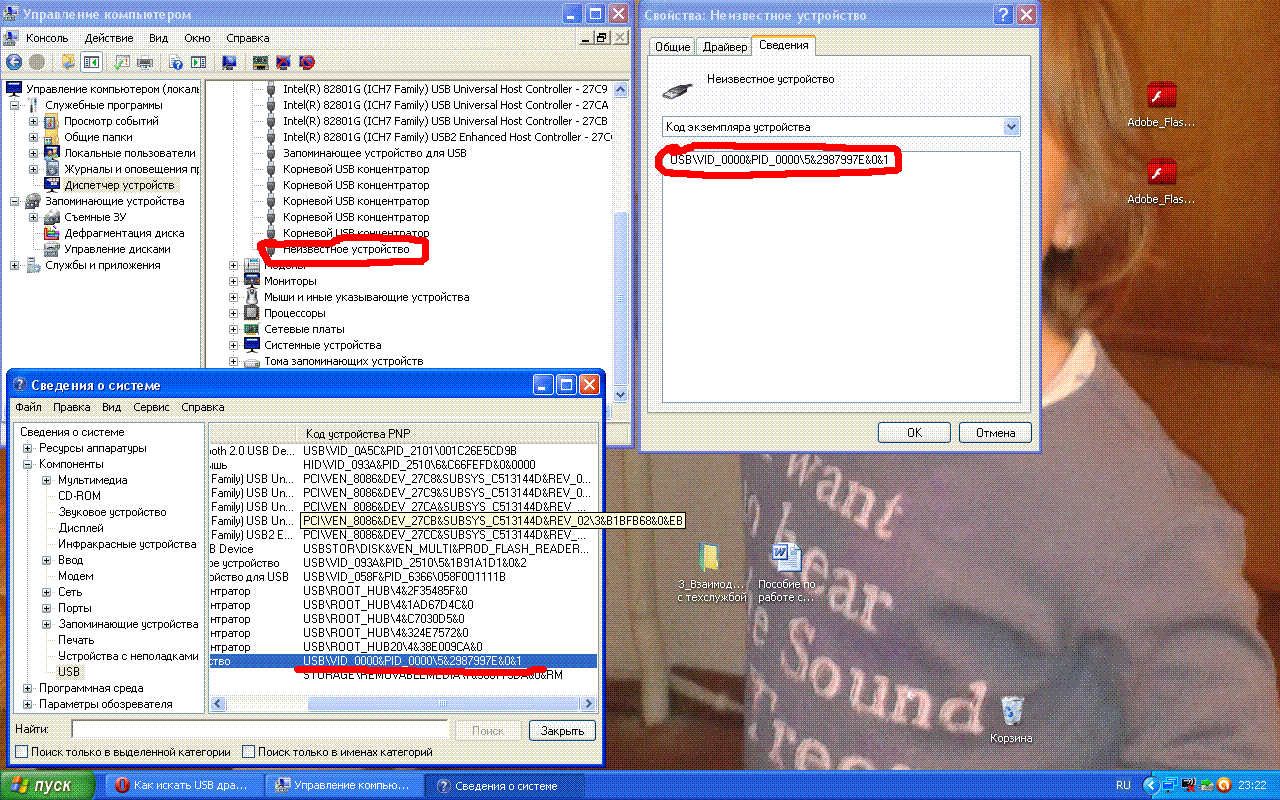Click the printer icon in Computer Management toolbar
Image resolution: width=1280 pixels, height=800 pixels.
145,62
